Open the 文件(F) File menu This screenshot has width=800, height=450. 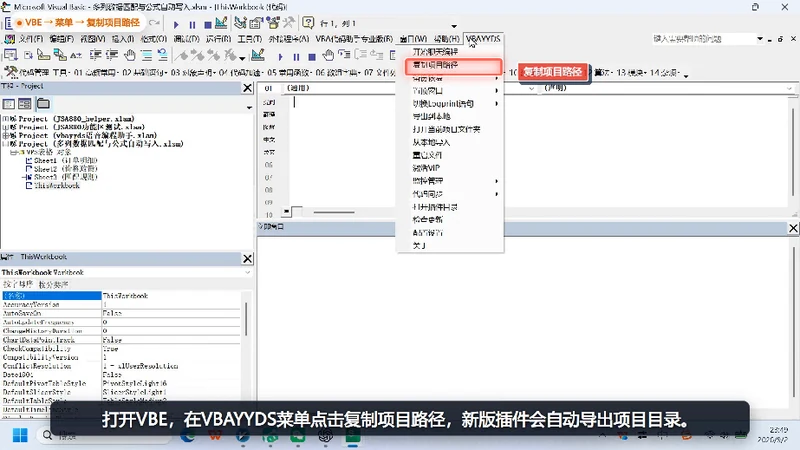pyautogui.click(x=31, y=39)
